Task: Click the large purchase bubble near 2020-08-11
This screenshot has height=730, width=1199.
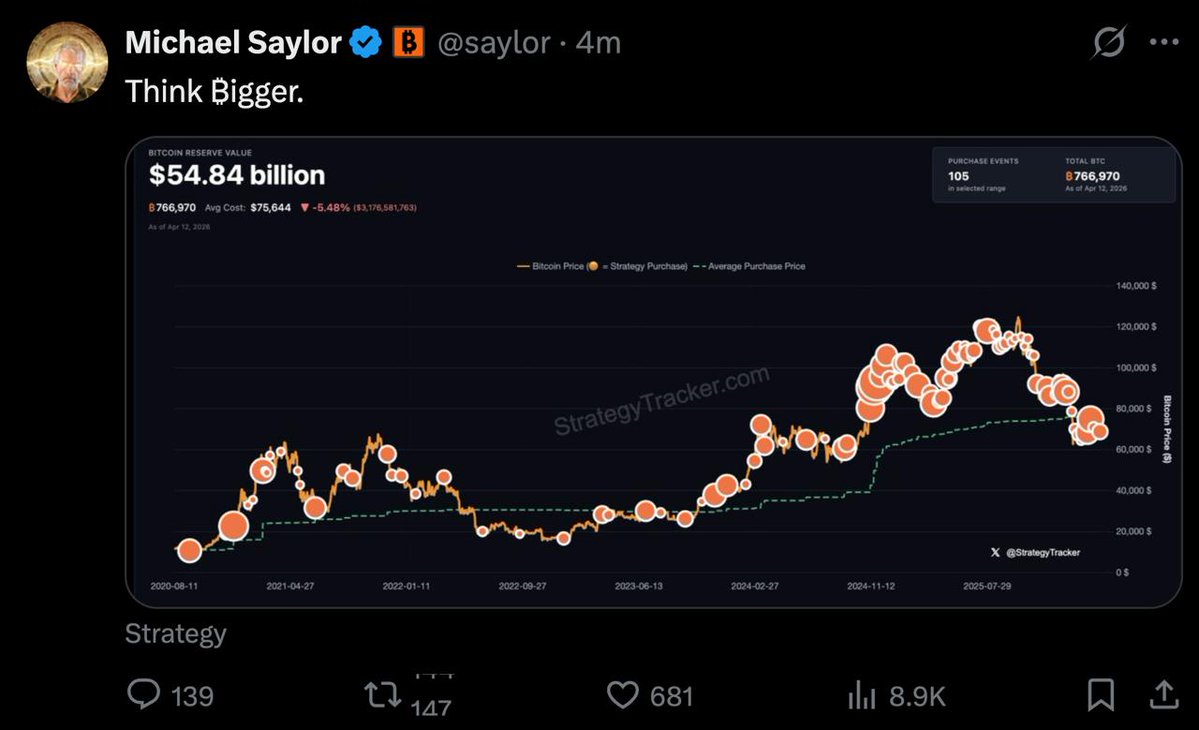Action: (189, 550)
